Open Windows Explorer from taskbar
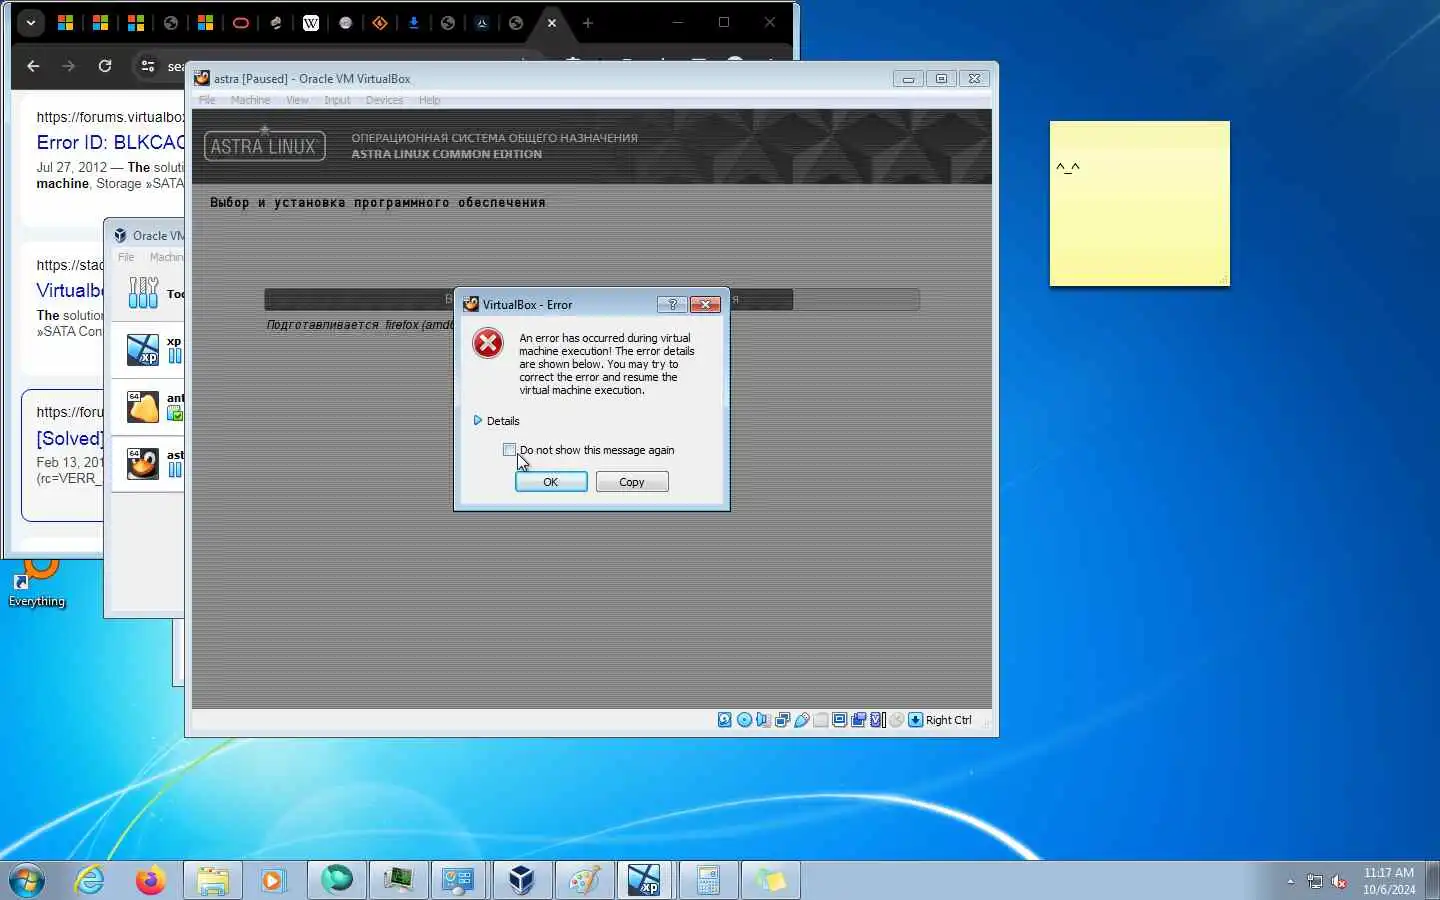The height and width of the screenshot is (900, 1440). coord(212,881)
